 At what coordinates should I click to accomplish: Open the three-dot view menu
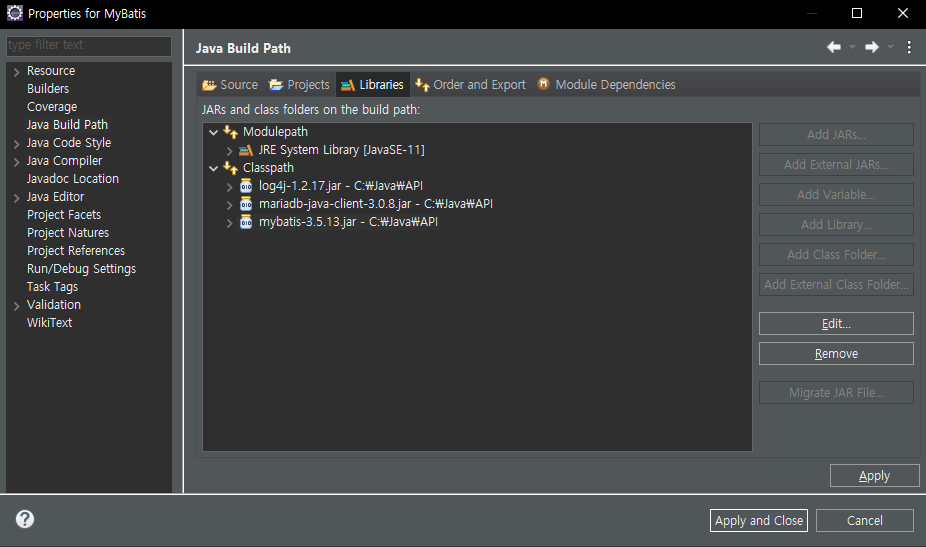tap(909, 47)
